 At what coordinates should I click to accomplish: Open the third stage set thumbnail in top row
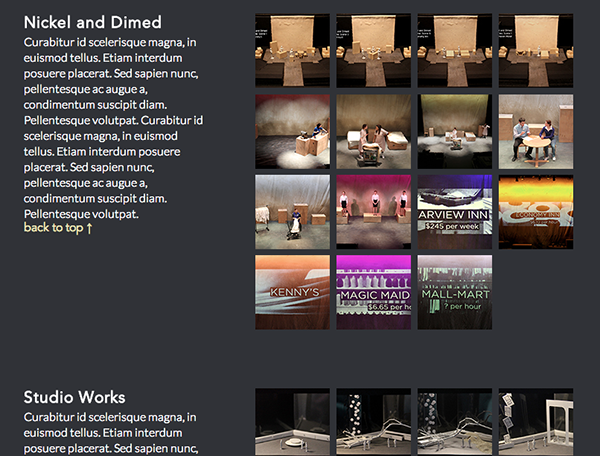click(x=454, y=50)
